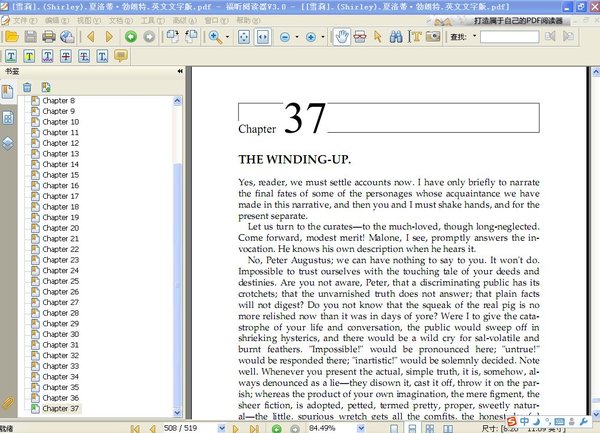Click the Fit Width icon

(262, 37)
